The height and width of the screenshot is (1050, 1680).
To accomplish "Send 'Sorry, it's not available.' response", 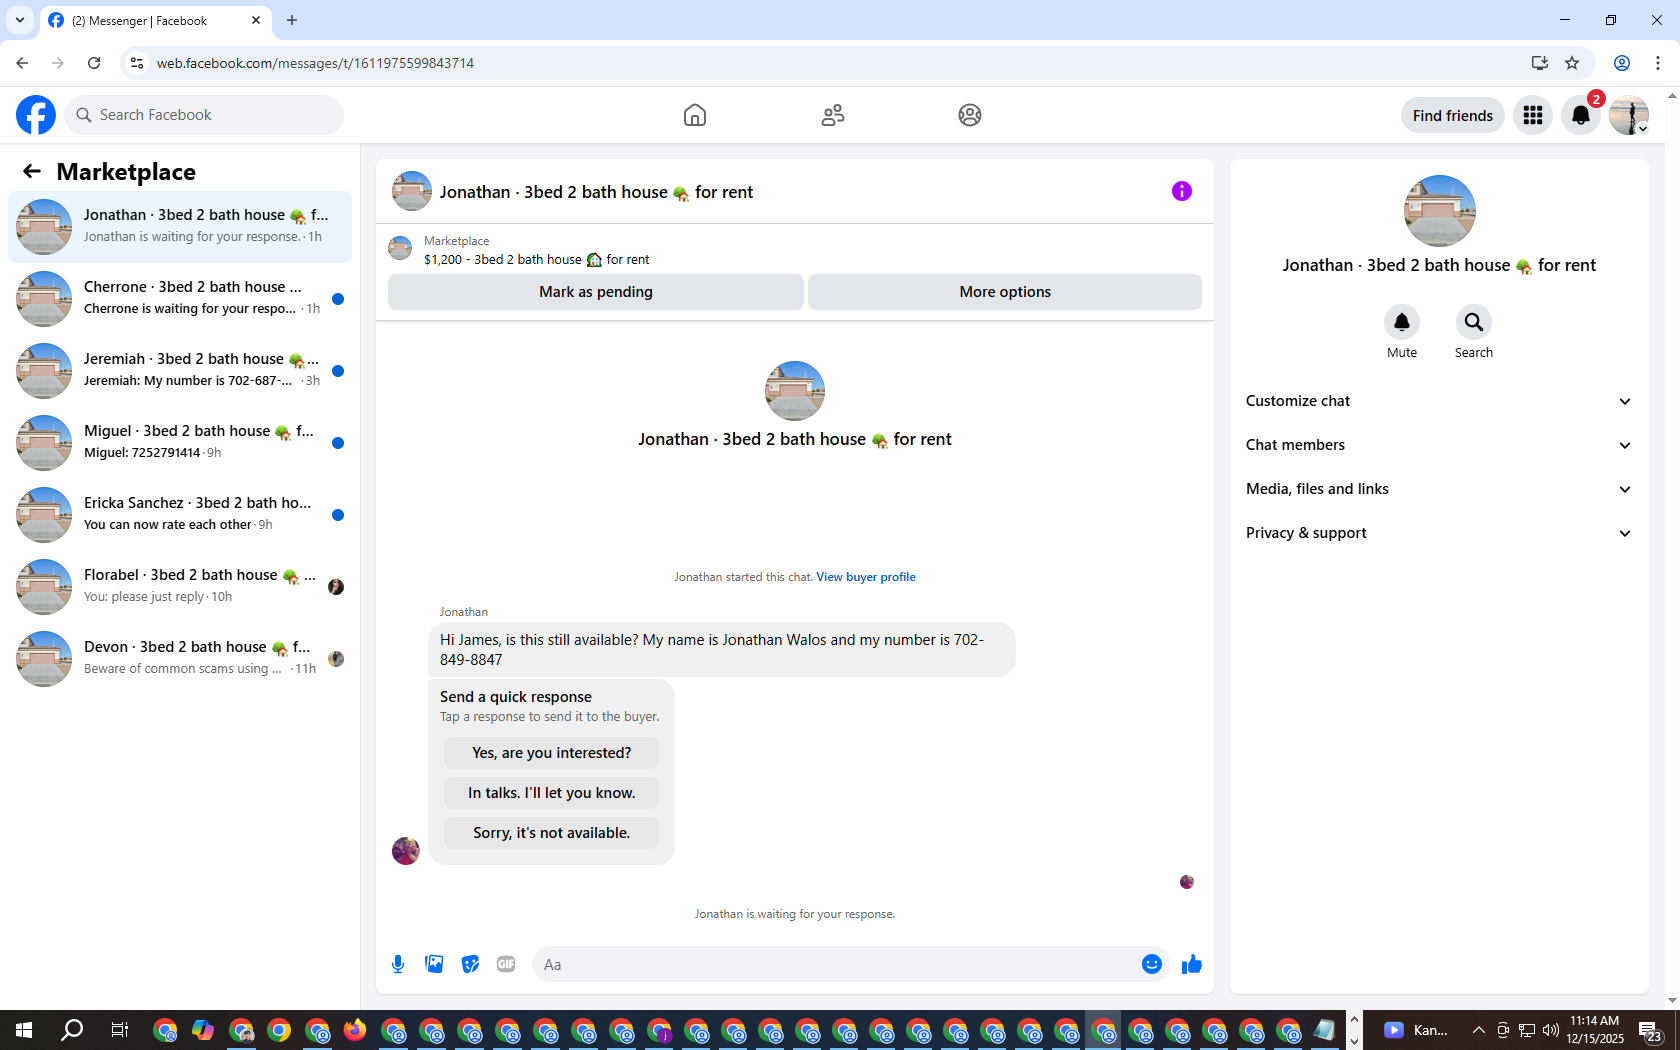I will coord(552,833).
